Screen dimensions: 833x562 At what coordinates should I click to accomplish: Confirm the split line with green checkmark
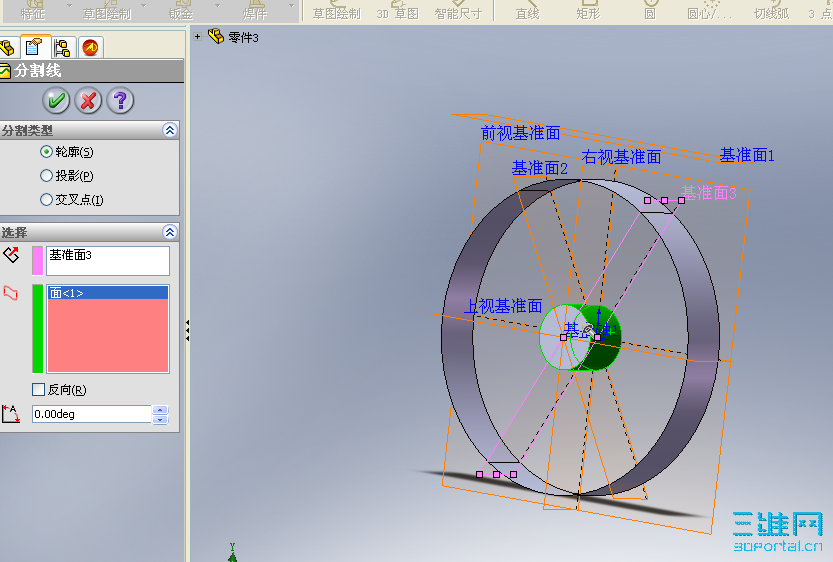[56, 100]
